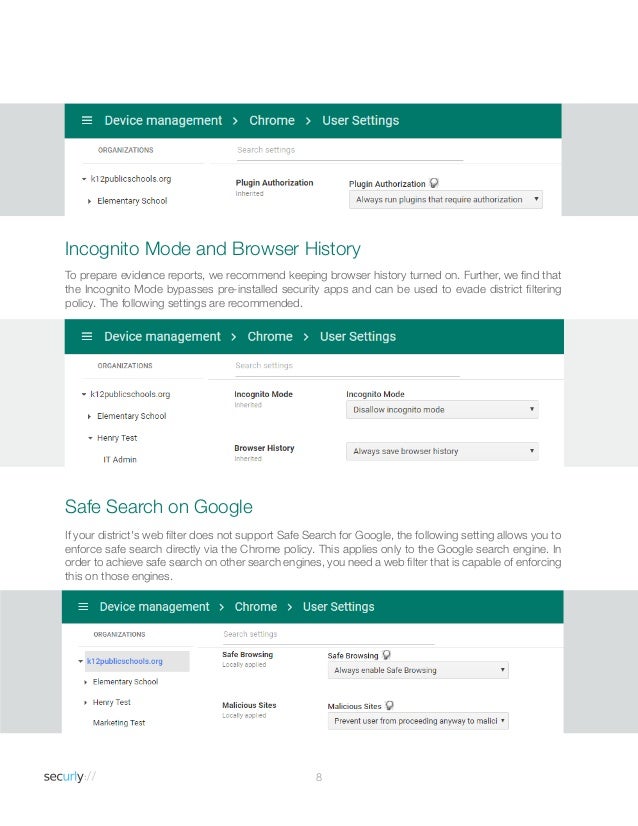Select Henry Test in Incognito Mode org tree
The width and height of the screenshot is (638, 826).
click(117, 438)
